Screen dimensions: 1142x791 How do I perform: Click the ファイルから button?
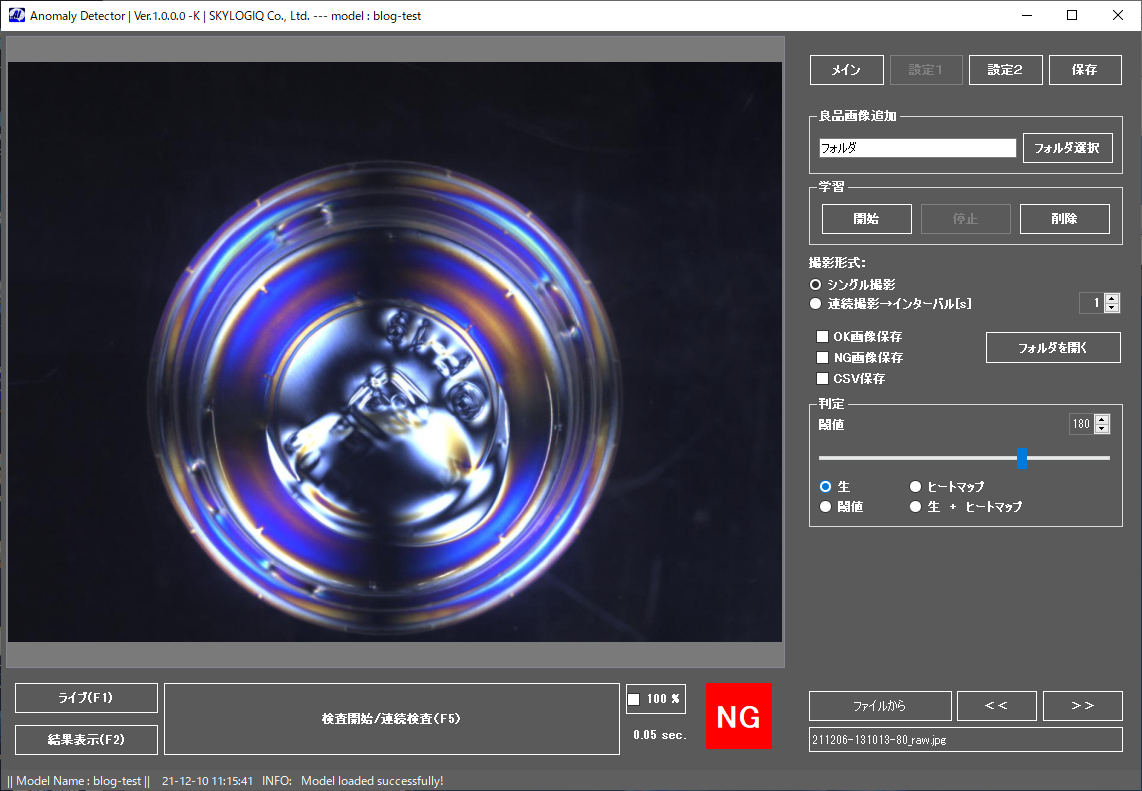pos(880,706)
